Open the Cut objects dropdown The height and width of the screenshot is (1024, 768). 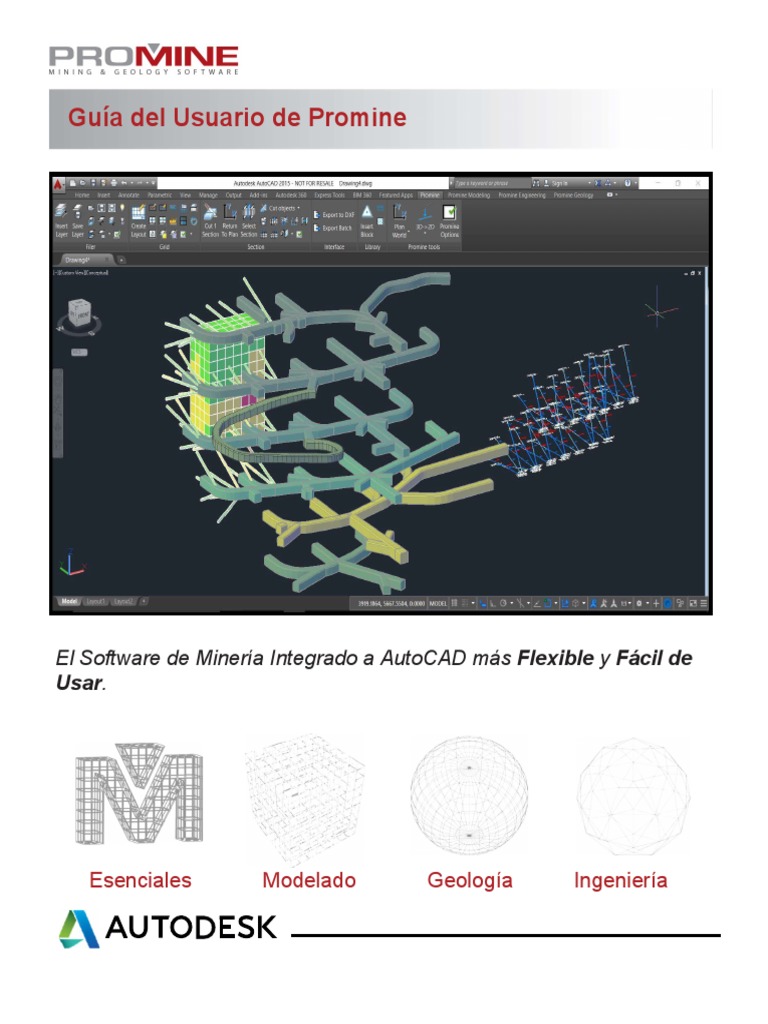281,208
